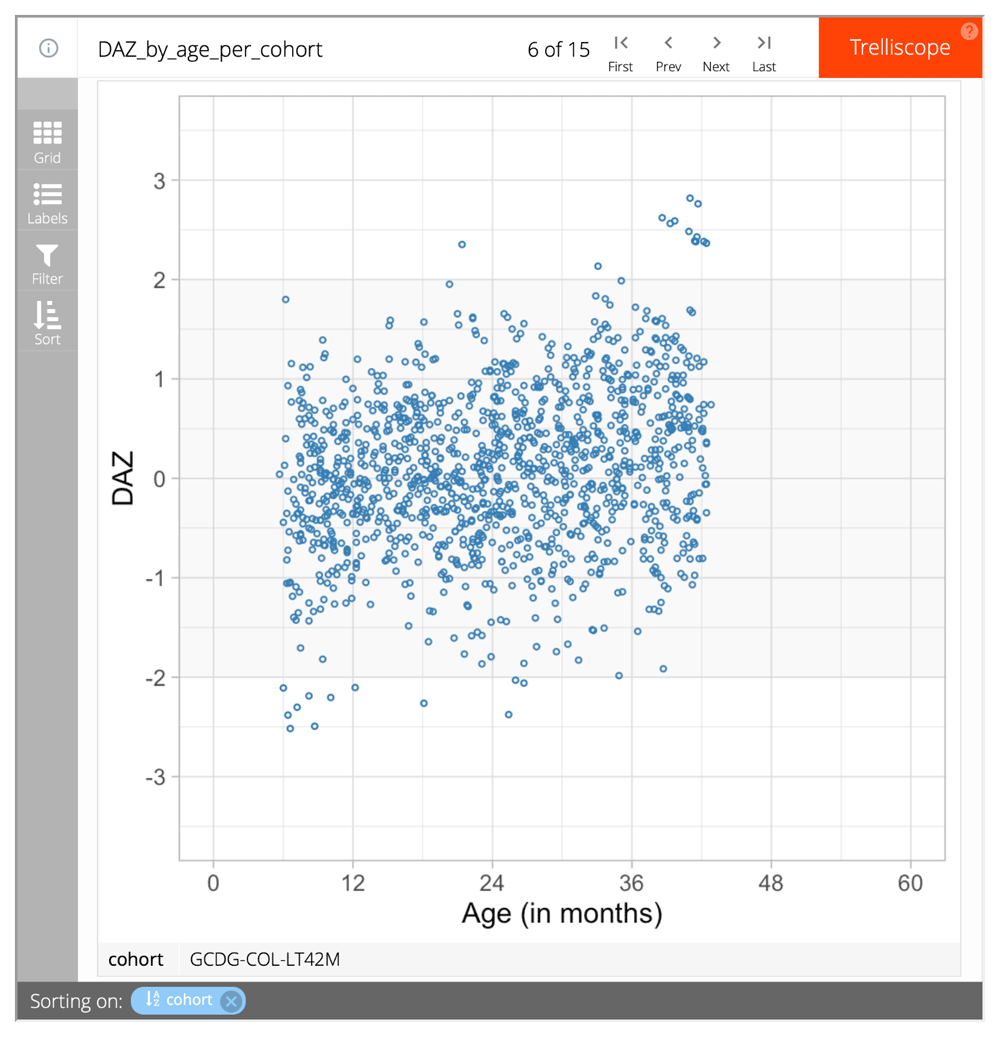Click the orange Trelliscope button
The height and width of the screenshot is (1037, 1000).
click(899, 48)
